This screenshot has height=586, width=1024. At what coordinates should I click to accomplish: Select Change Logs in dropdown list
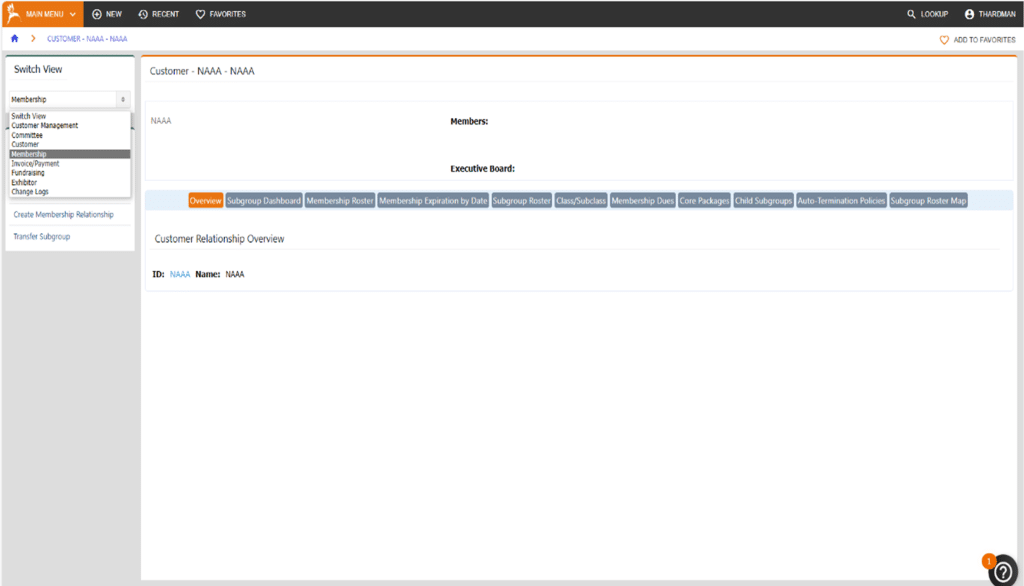[x=69, y=192]
